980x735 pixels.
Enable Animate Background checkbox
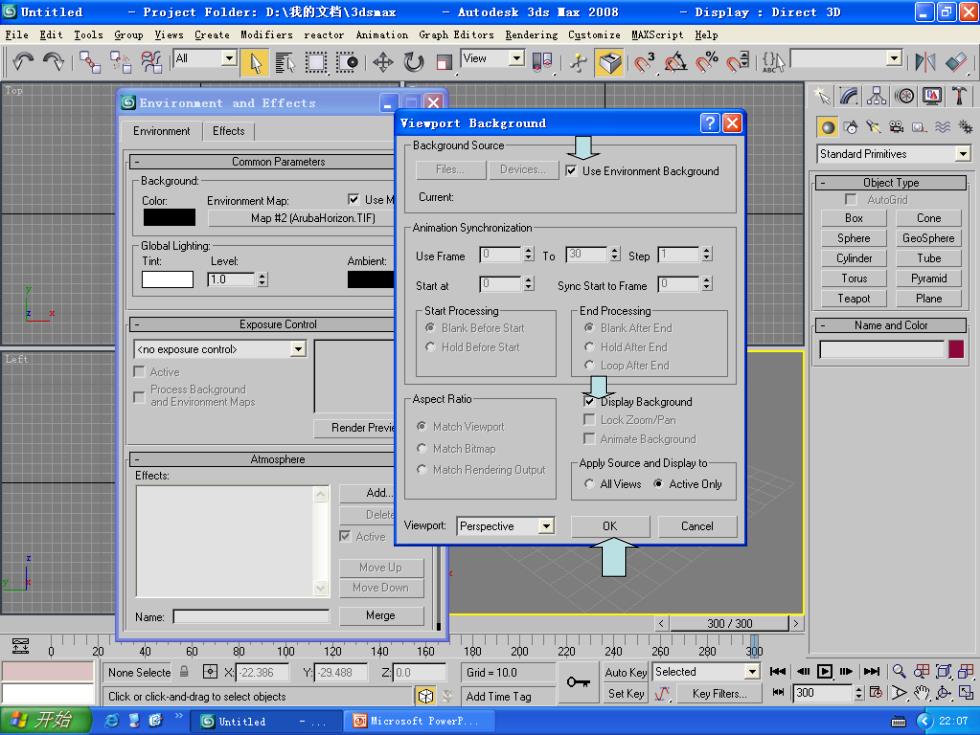click(x=589, y=438)
